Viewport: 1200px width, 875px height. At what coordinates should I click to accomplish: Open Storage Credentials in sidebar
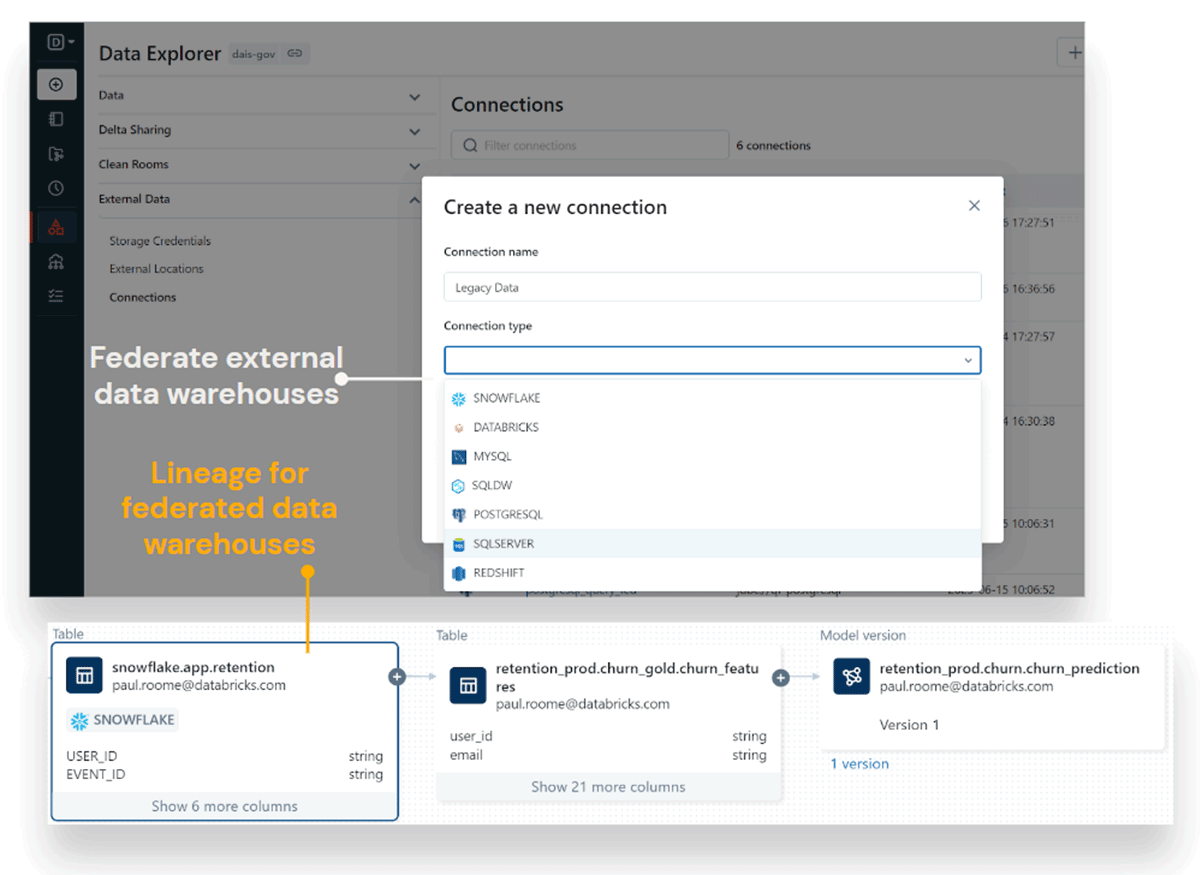click(160, 241)
